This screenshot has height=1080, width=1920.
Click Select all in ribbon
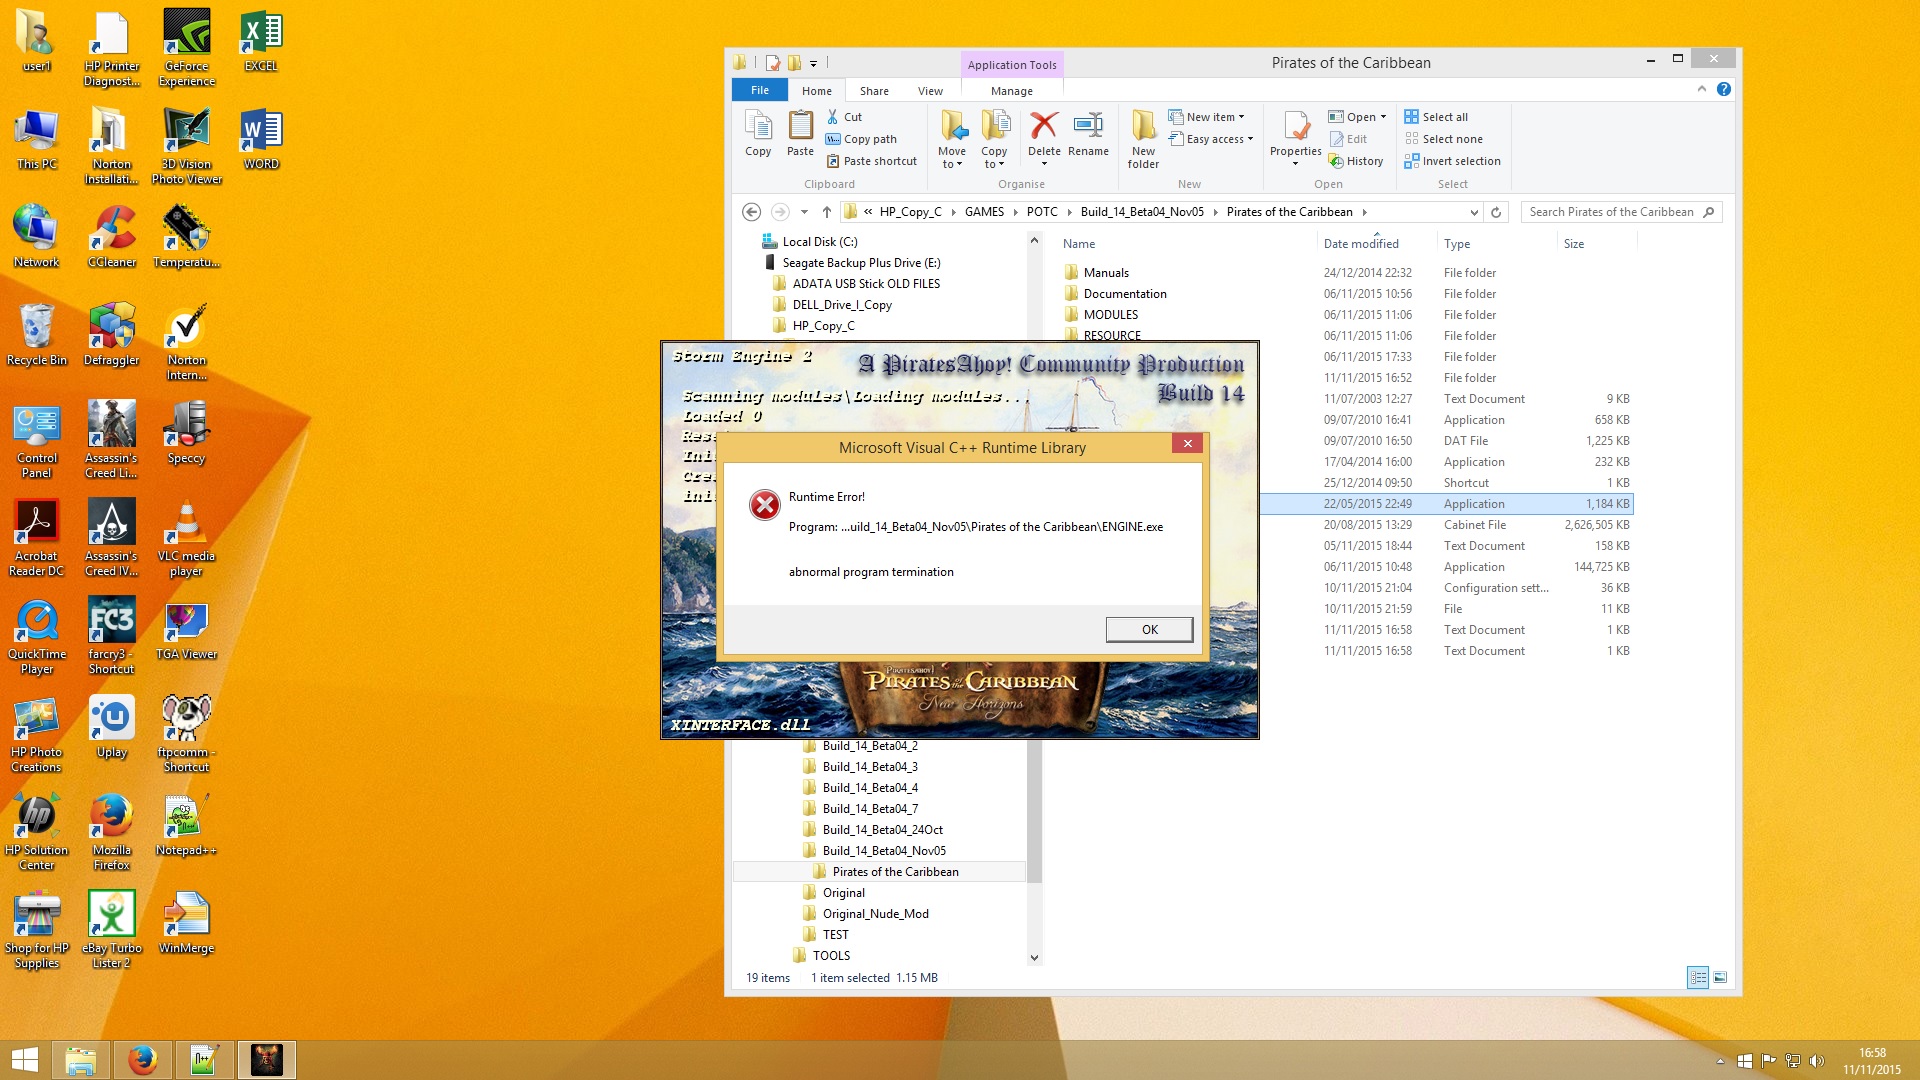click(1436, 117)
